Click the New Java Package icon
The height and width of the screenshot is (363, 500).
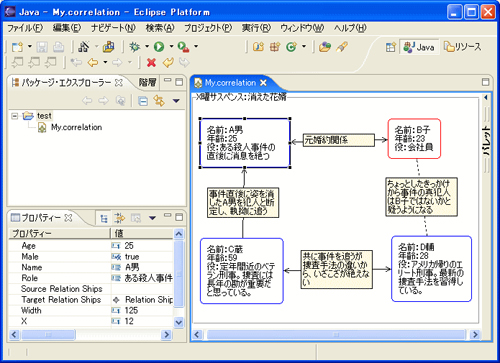click(x=275, y=47)
